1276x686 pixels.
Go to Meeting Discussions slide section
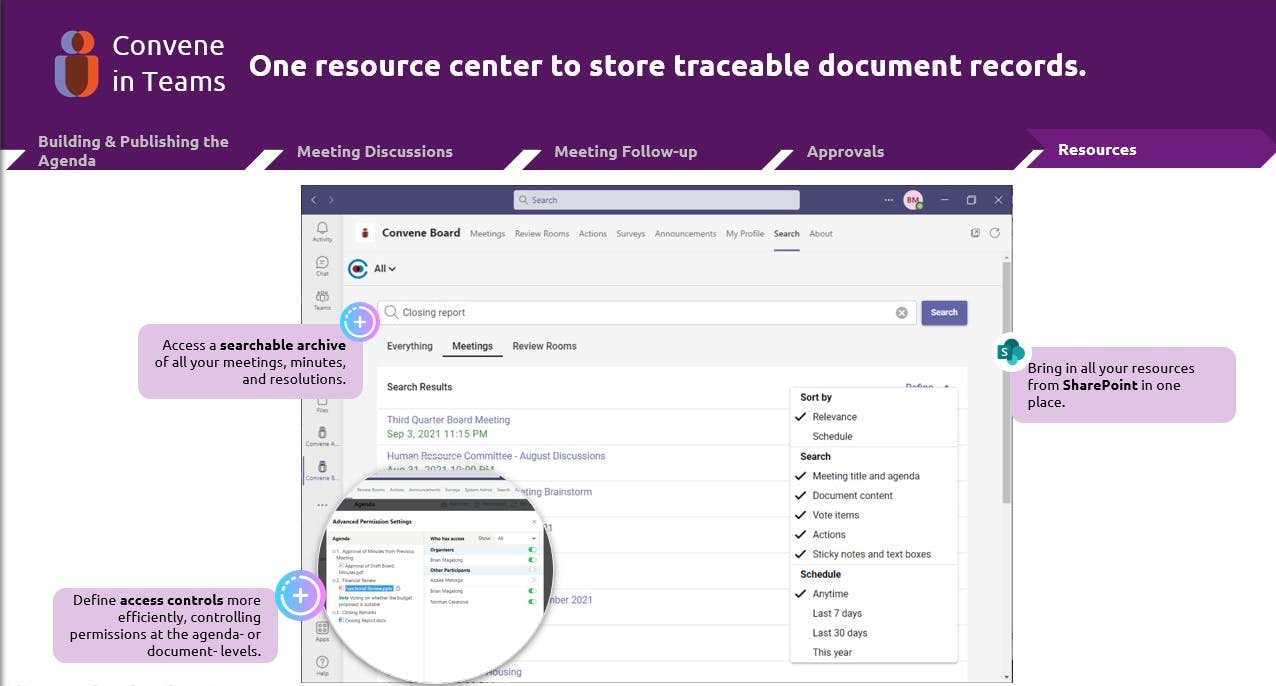pyautogui.click(x=375, y=152)
